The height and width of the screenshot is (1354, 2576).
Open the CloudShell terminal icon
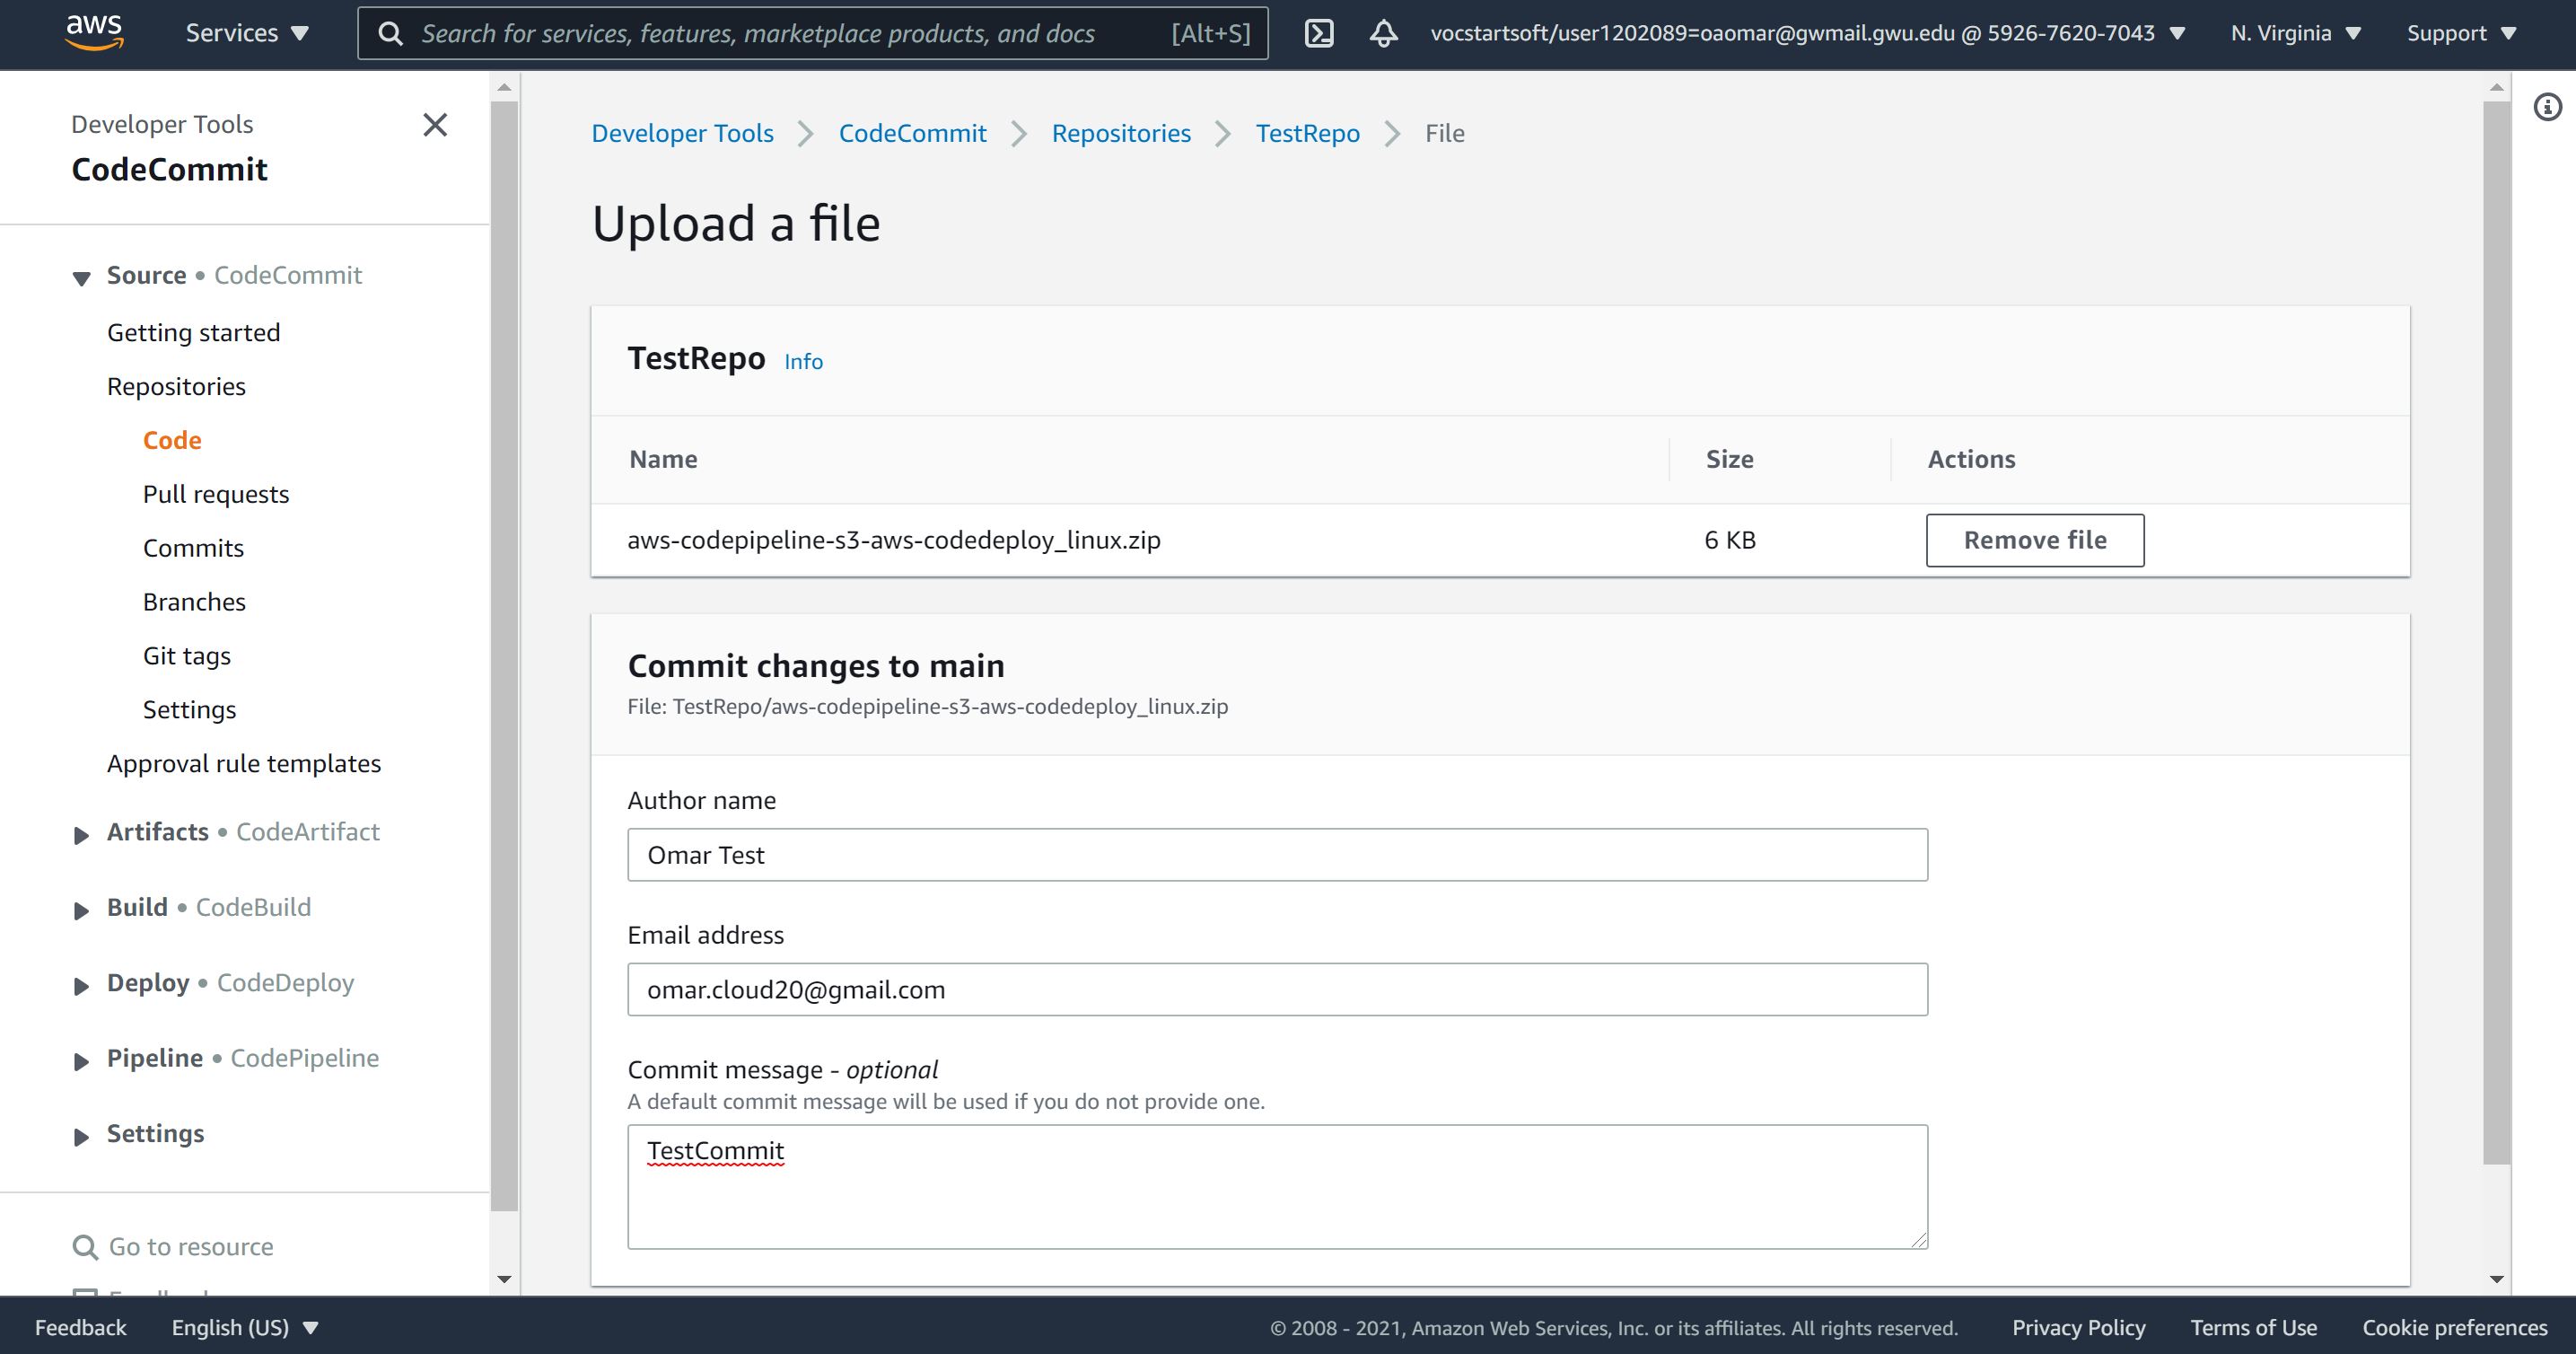(x=1319, y=33)
